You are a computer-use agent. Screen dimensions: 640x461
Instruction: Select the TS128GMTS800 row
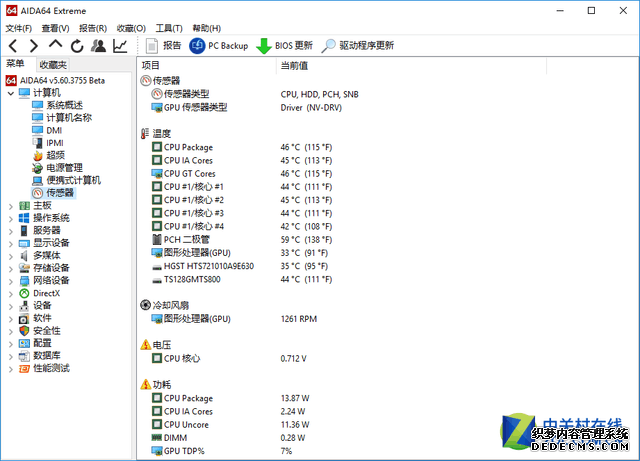point(242,279)
